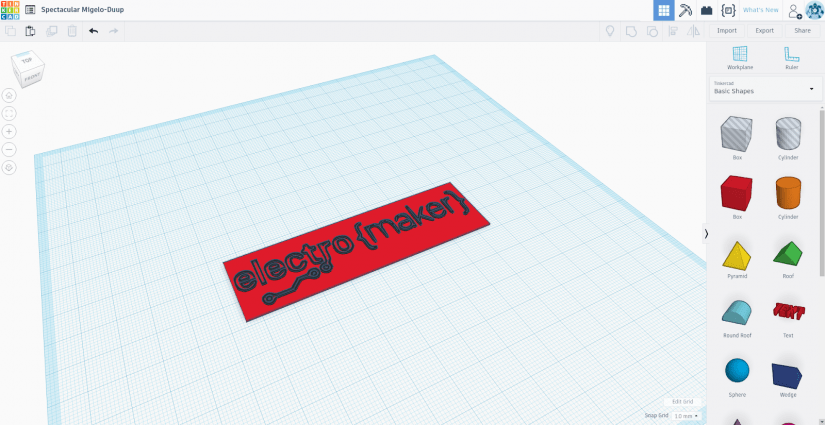
Task: Click the Copy icon
Action: coord(10,31)
